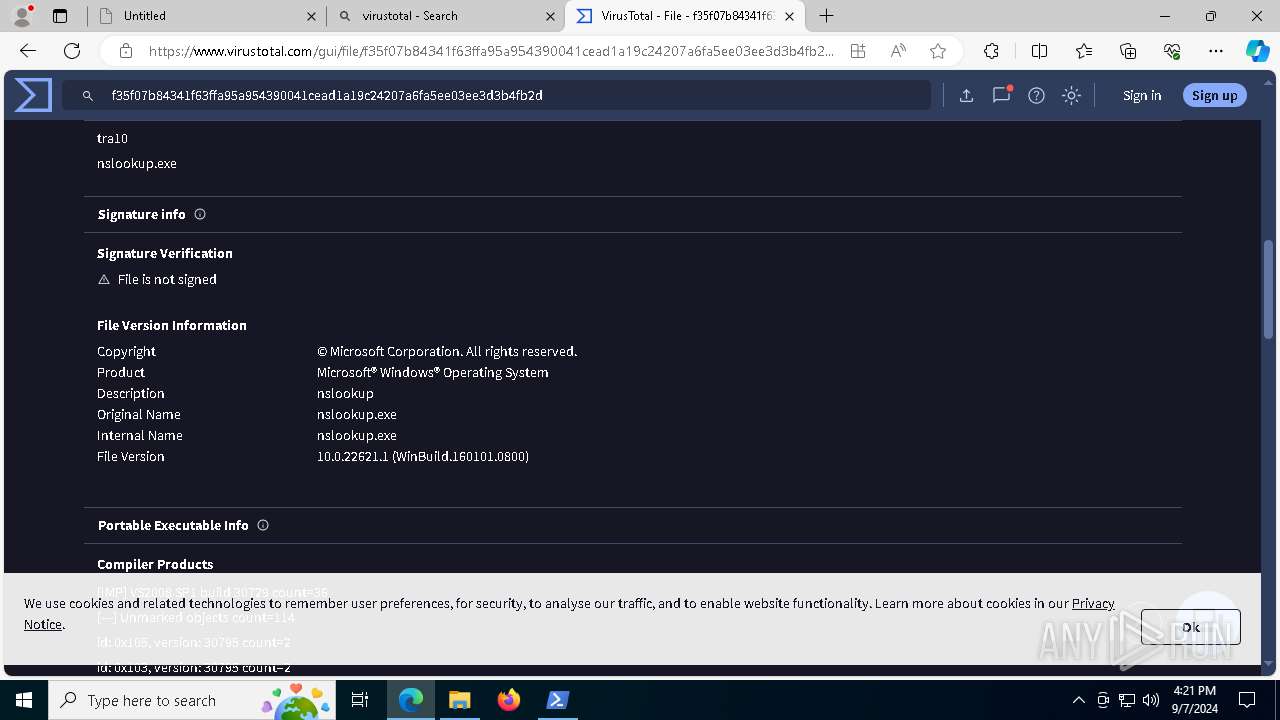1280x720 pixels.
Task: Open the Copilot sidebar icon
Action: coord(1257,51)
